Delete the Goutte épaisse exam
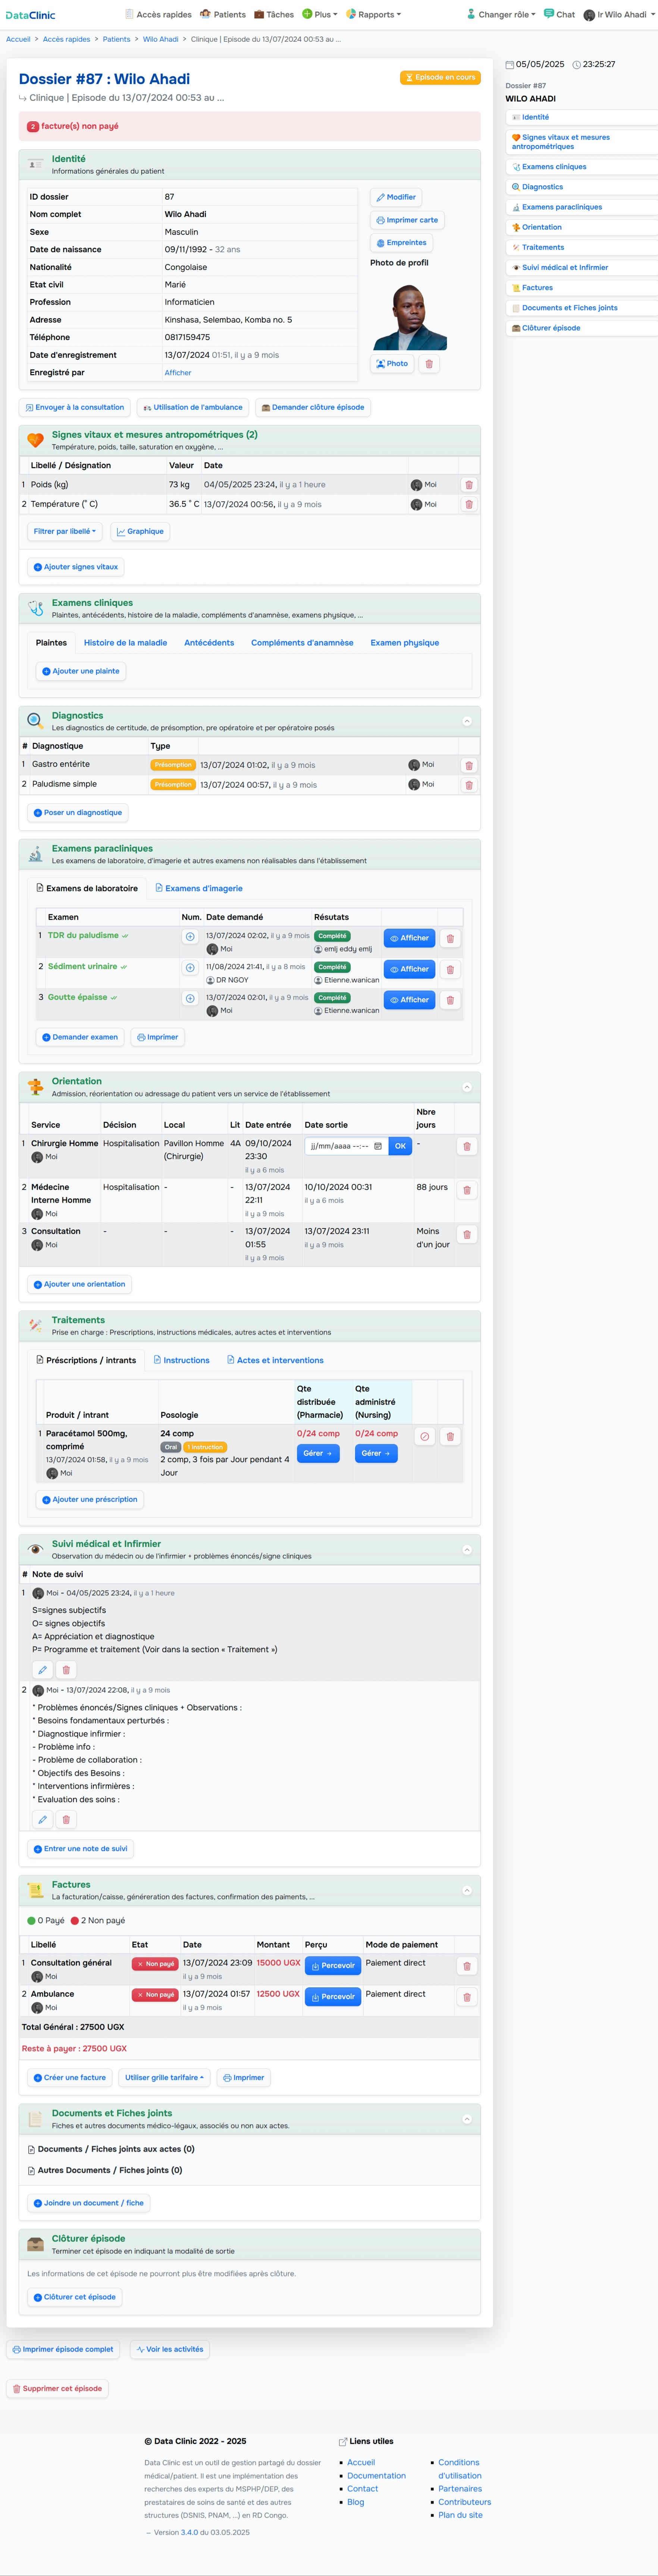The height and width of the screenshot is (2576, 658). point(450,1000)
